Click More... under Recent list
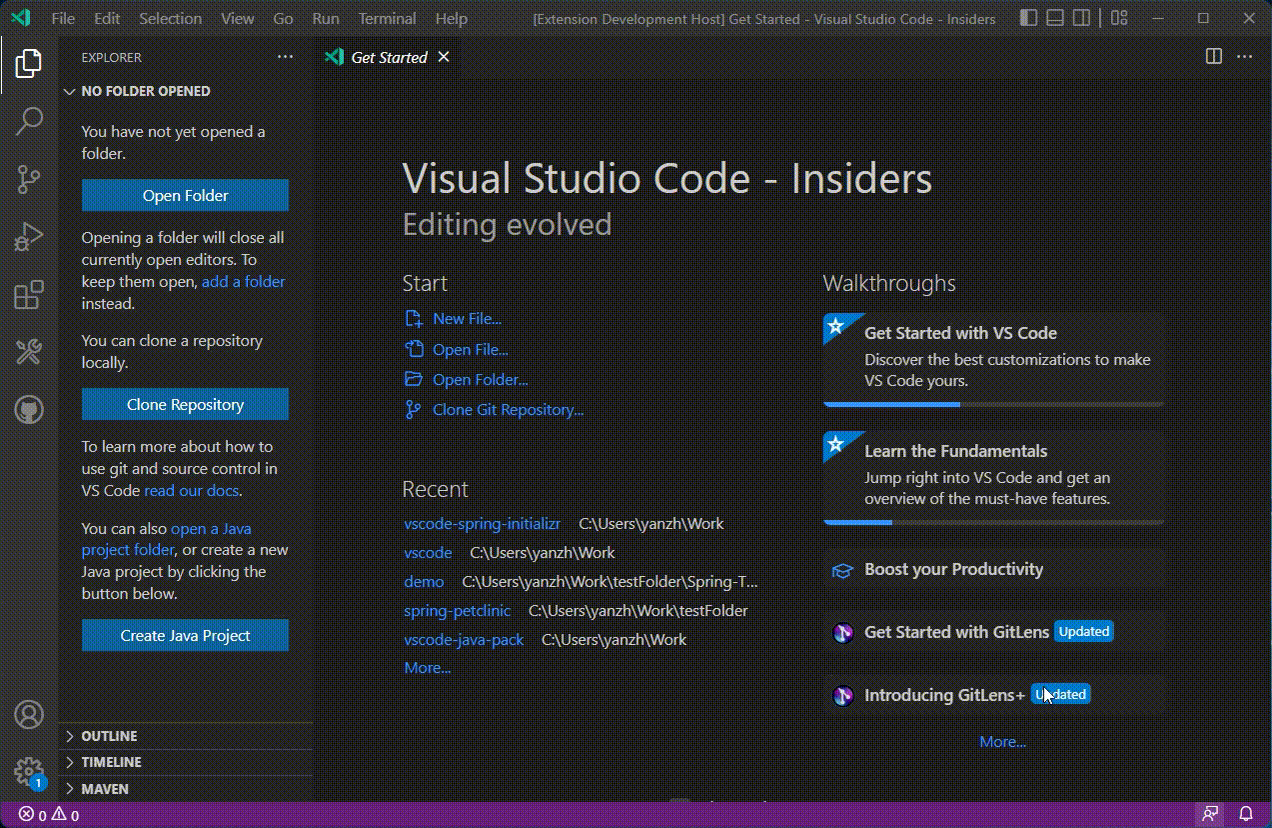 pyautogui.click(x=427, y=668)
